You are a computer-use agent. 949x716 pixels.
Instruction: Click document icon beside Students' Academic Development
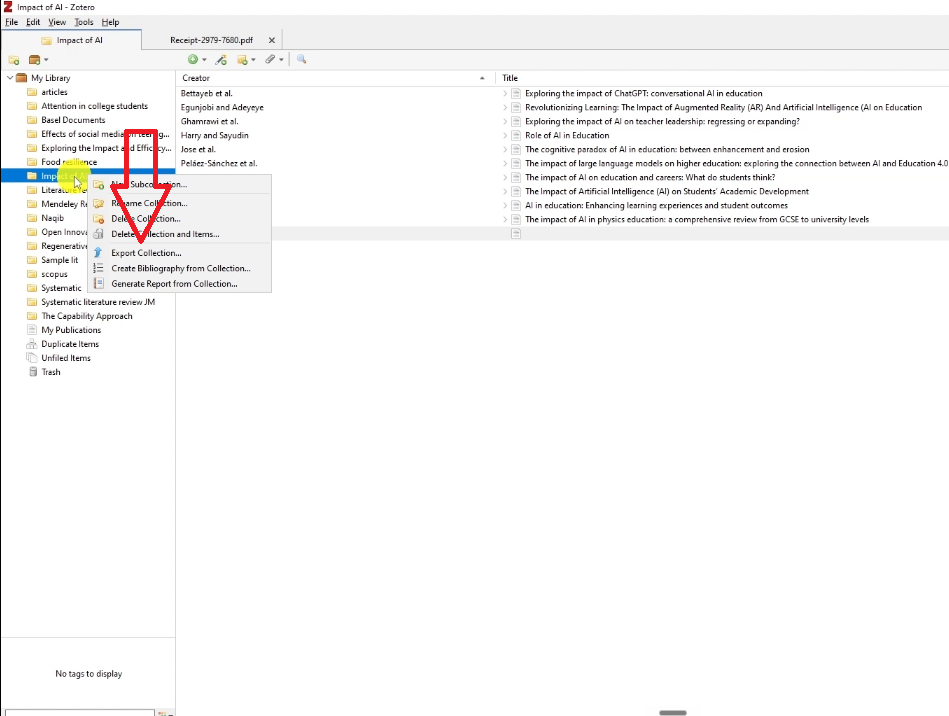tap(516, 191)
